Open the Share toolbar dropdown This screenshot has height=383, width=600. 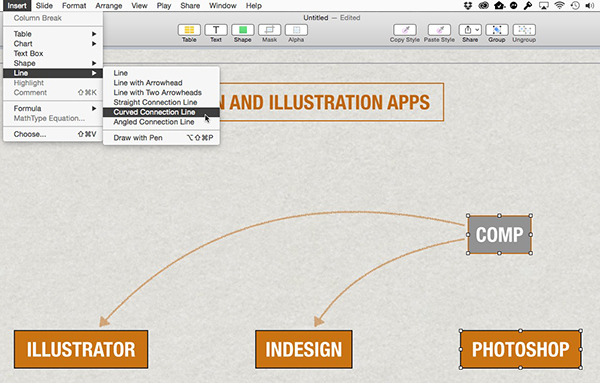(x=470, y=30)
